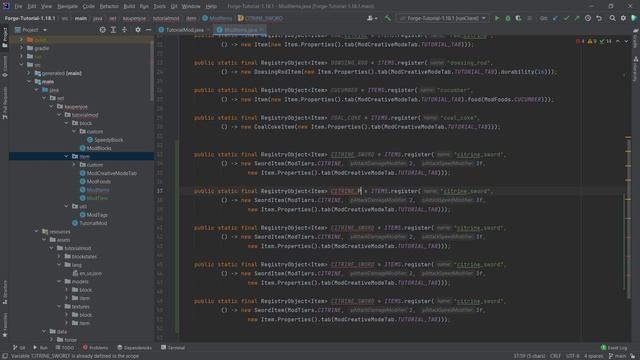The image size is (640, 360).
Task: Collapse the block package
Action: click(x=67, y=123)
